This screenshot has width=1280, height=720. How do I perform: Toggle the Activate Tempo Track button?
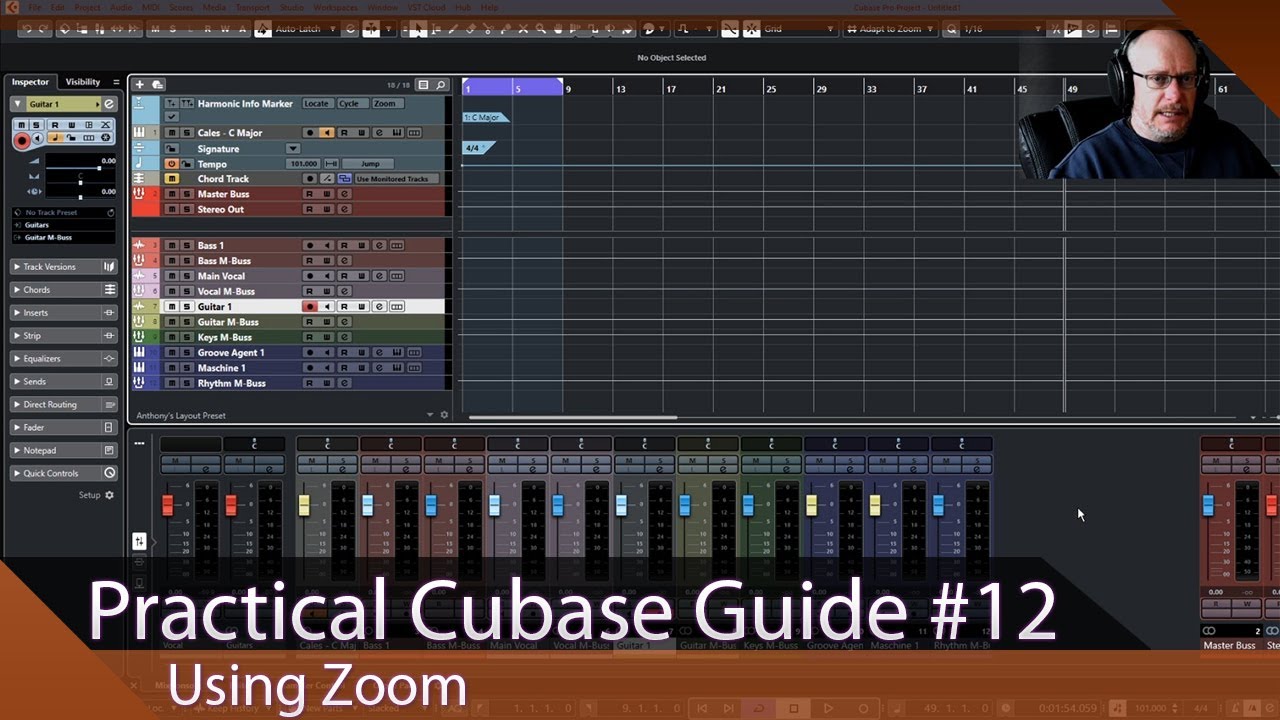point(172,163)
